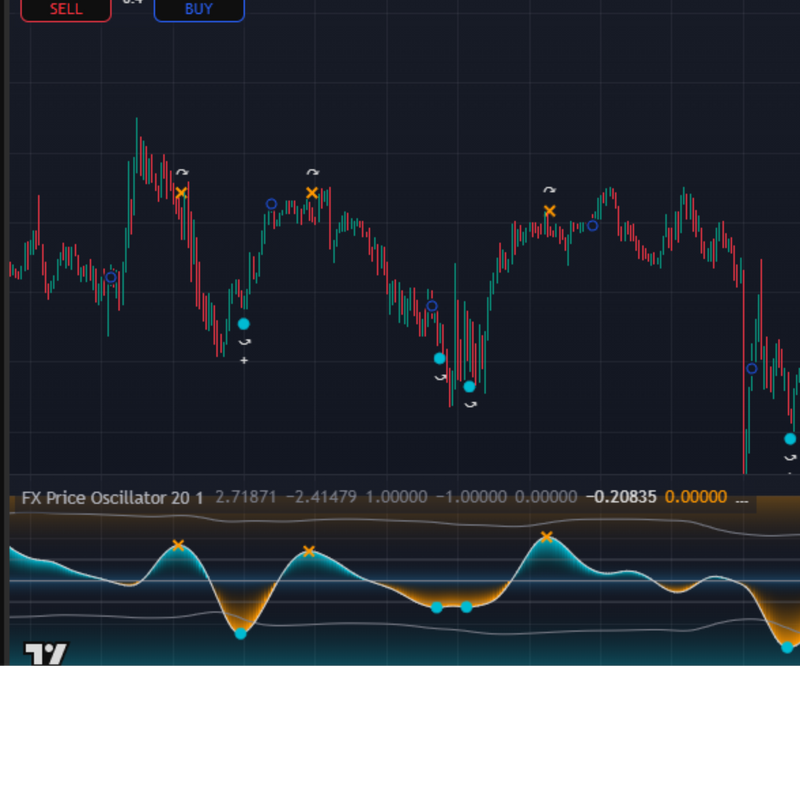Click the leftmost cyan dot on the oscillator
The image size is (800, 800).
click(x=240, y=633)
